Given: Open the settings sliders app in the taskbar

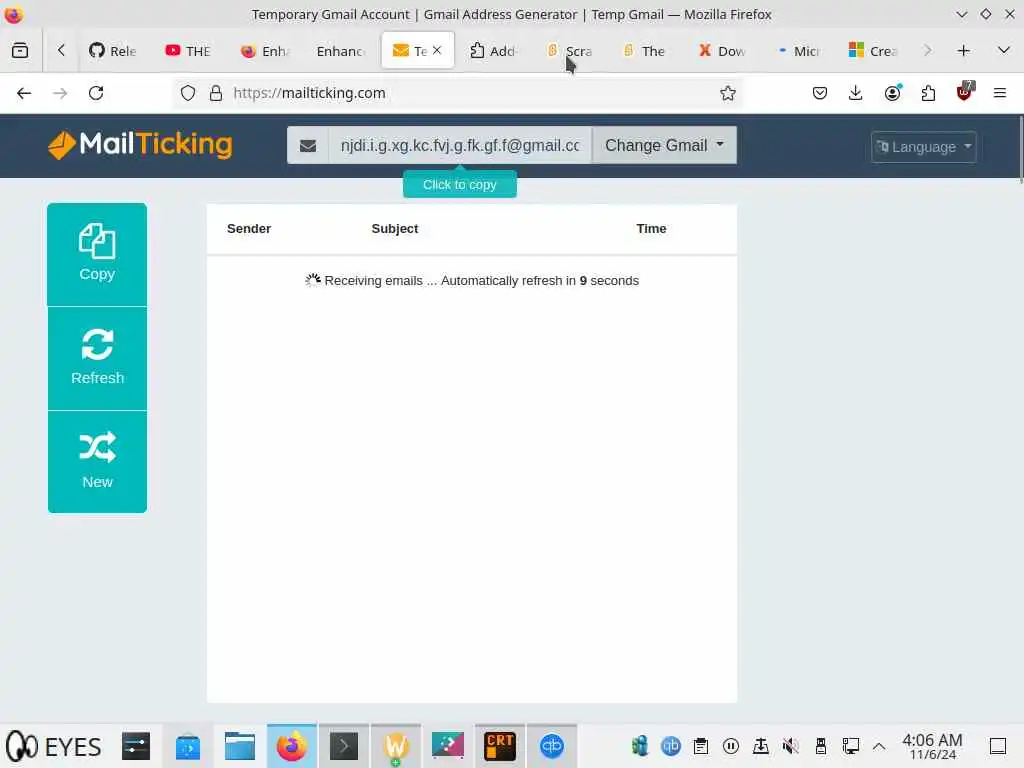Looking at the screenshot, I should [136, 746].
